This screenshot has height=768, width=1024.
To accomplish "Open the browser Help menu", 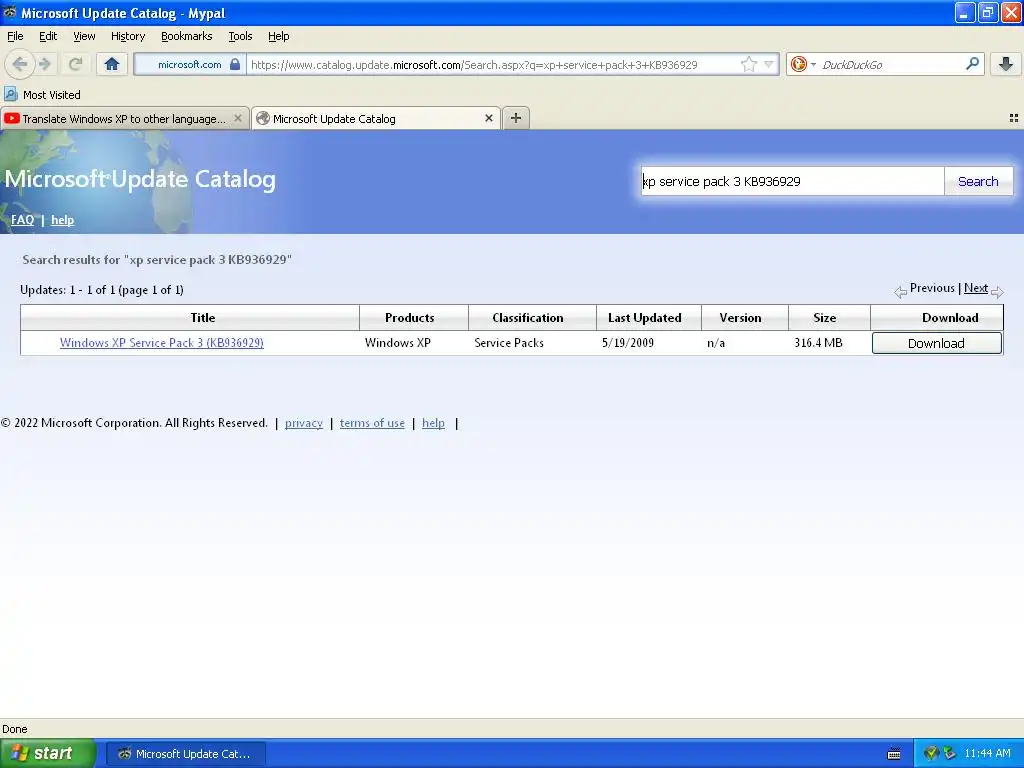I will click(278, 36).
